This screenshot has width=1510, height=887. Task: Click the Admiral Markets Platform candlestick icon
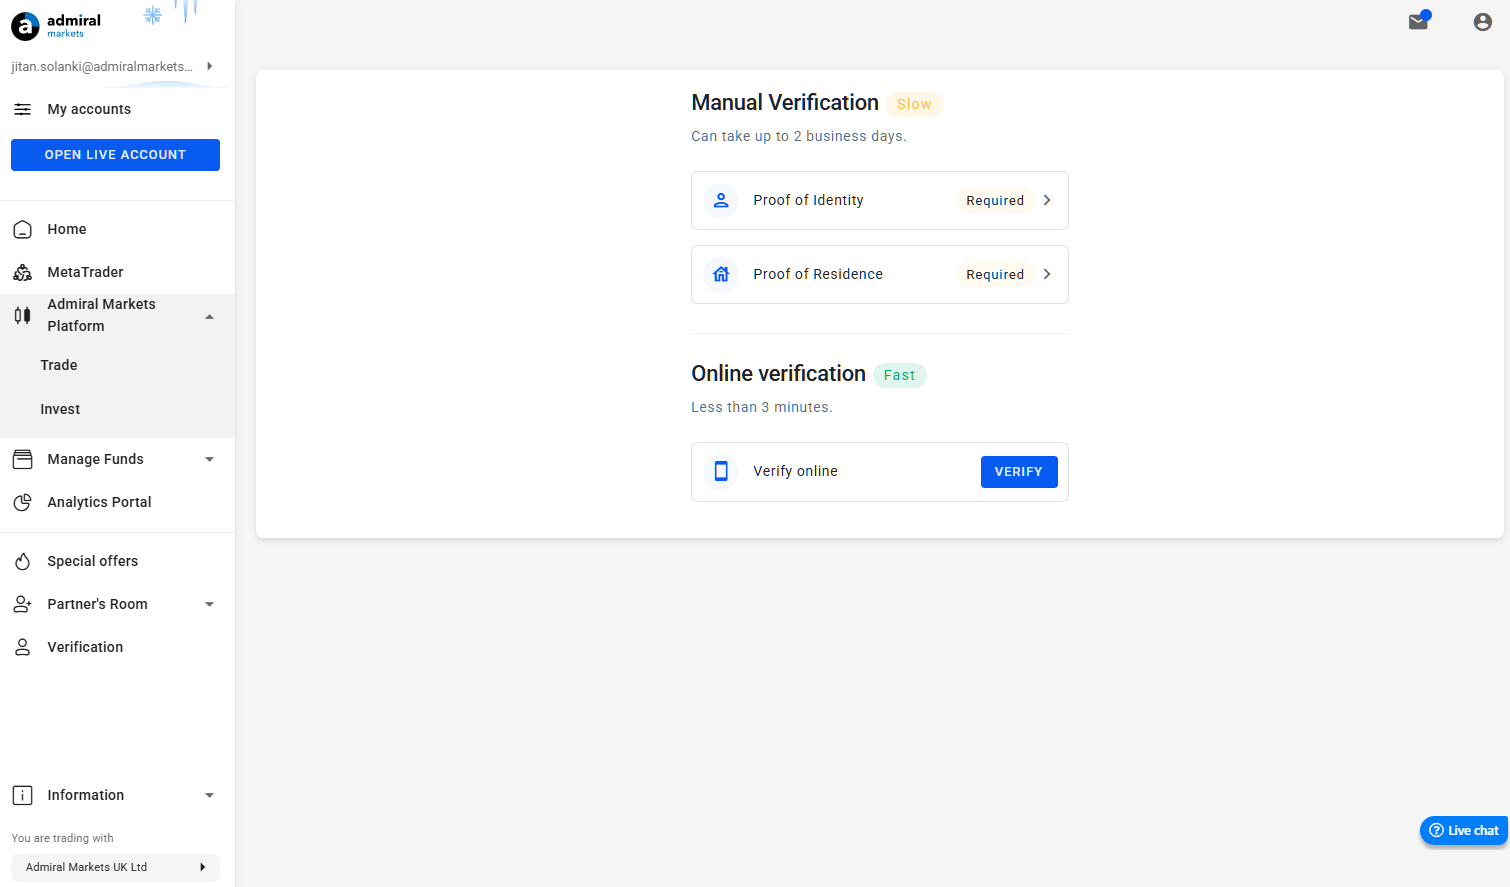tap(22, 315)
